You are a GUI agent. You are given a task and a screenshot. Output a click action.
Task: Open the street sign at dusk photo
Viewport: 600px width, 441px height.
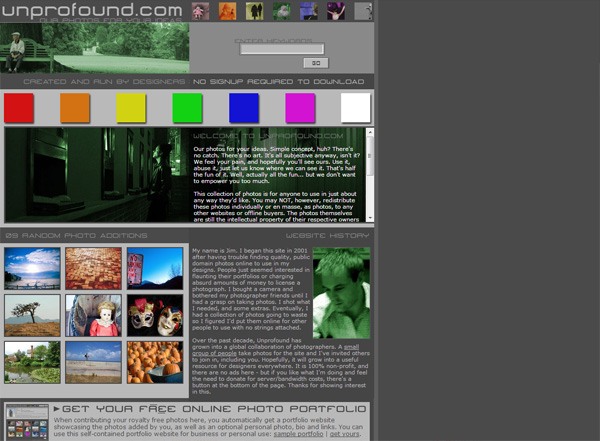click(x=155, y=268)
